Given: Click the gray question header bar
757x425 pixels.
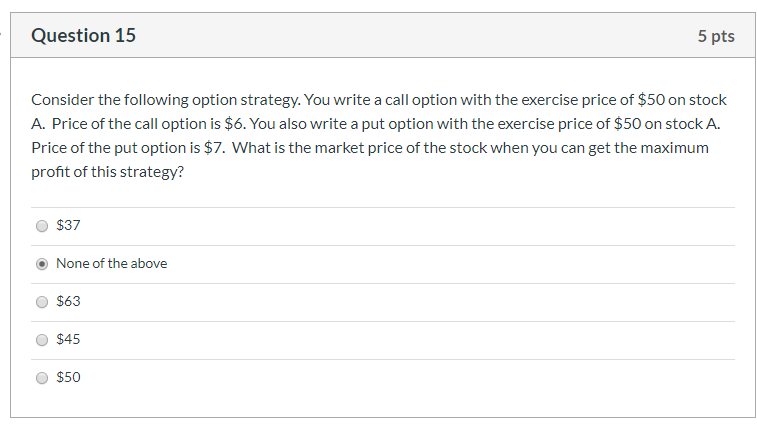Looking at the screenshot, I should [400, 36].
